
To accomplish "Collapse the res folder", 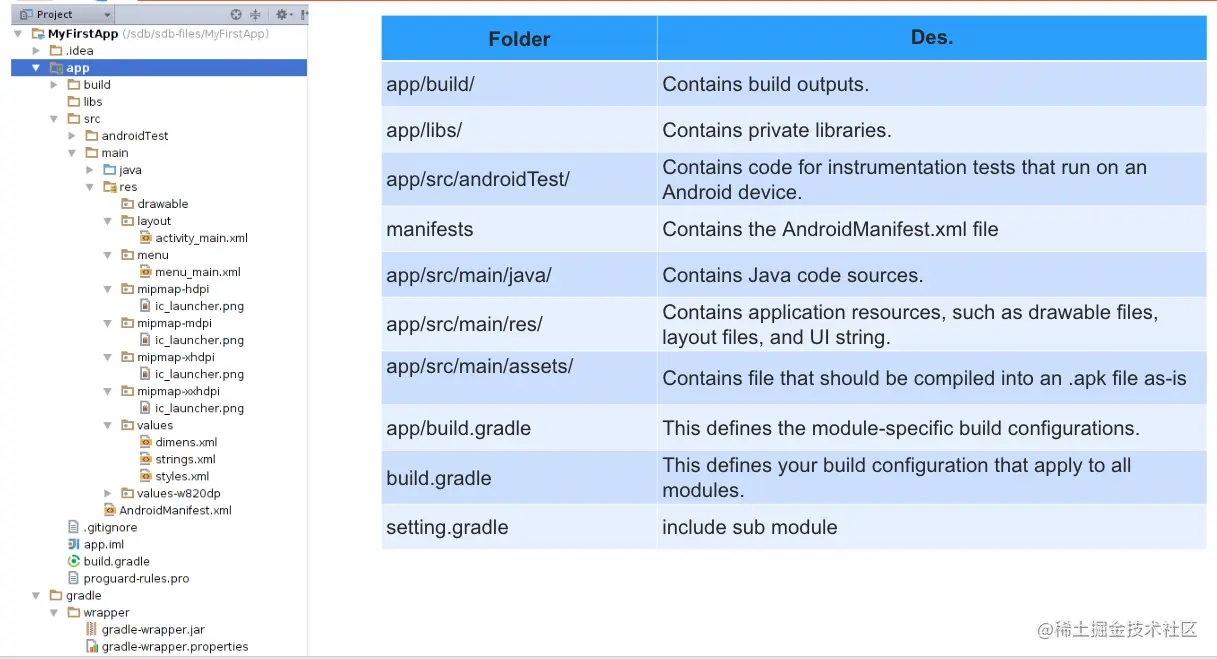I will [90, 187].
